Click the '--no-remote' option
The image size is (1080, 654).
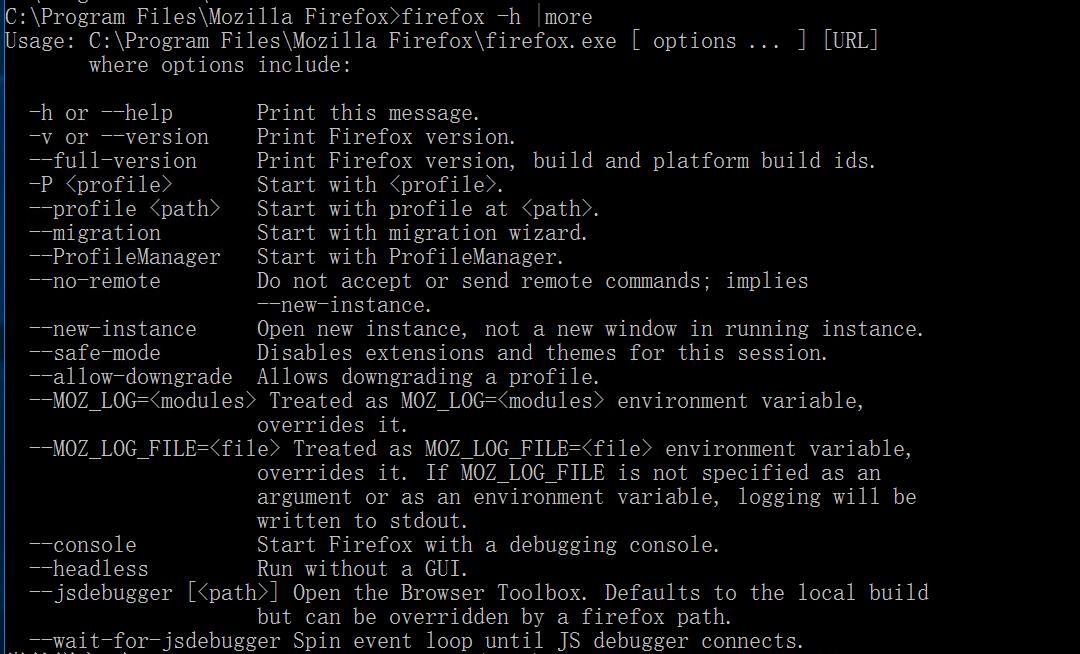click(95, 282)
